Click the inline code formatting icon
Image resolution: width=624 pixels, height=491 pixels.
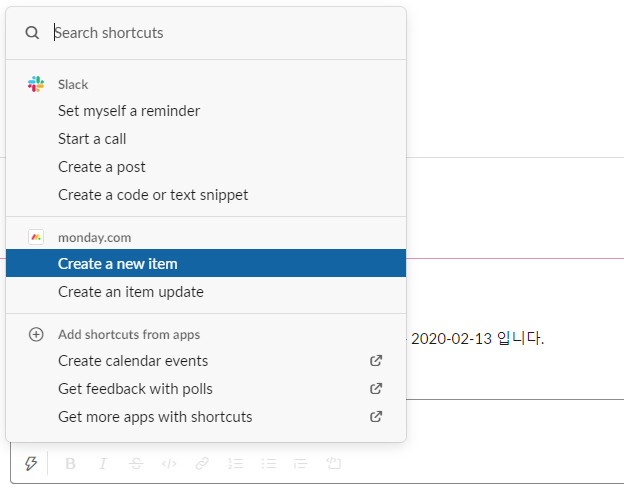pos(169,463)
